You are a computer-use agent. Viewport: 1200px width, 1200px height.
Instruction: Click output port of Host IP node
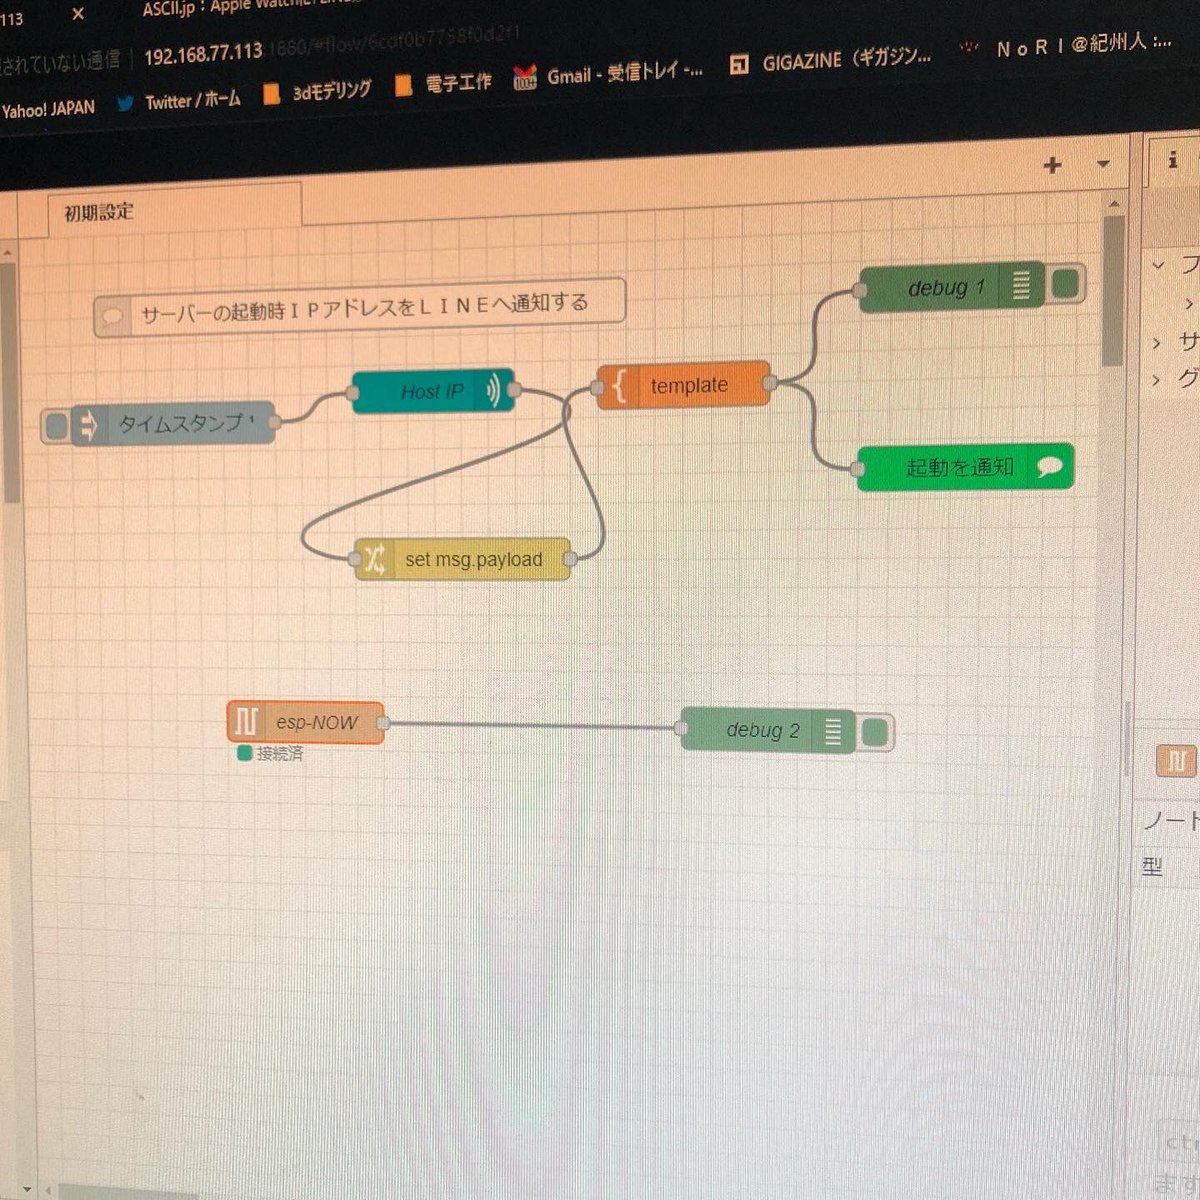[514, 389]
